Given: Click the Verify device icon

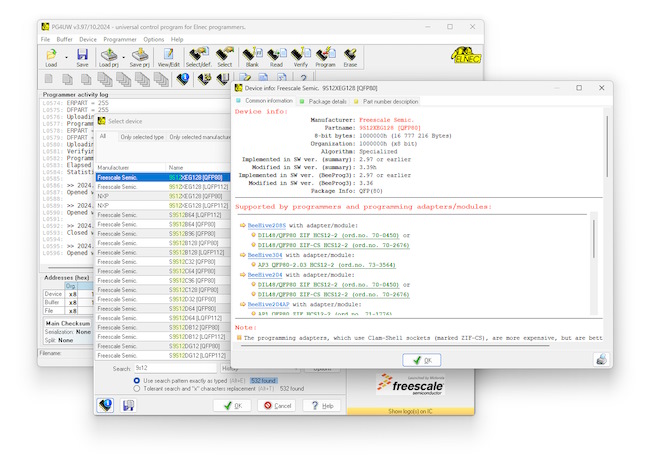Looking at the screenshot, I should [300, 57].
